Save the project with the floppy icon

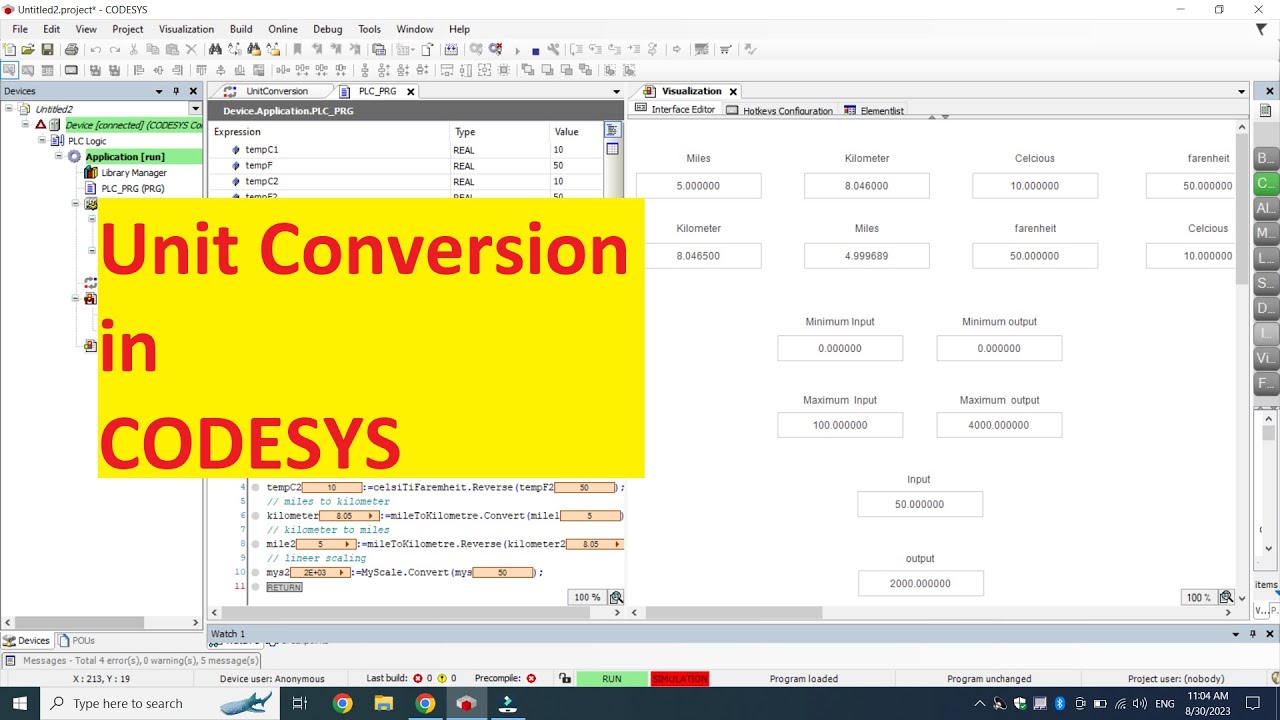click(47, 49)
